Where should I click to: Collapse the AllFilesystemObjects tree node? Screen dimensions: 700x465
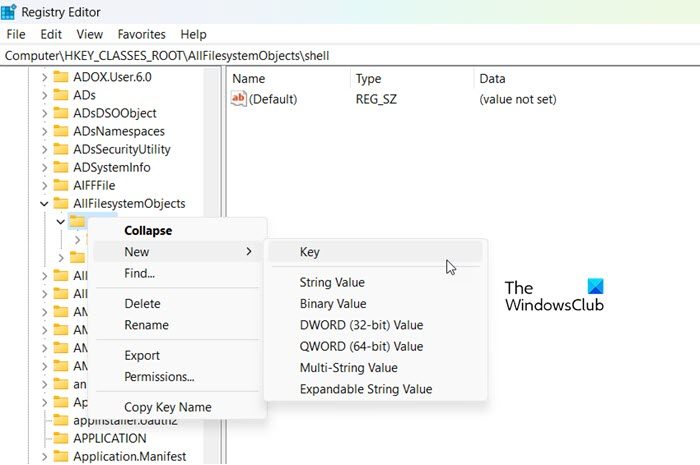pos(44,203)
